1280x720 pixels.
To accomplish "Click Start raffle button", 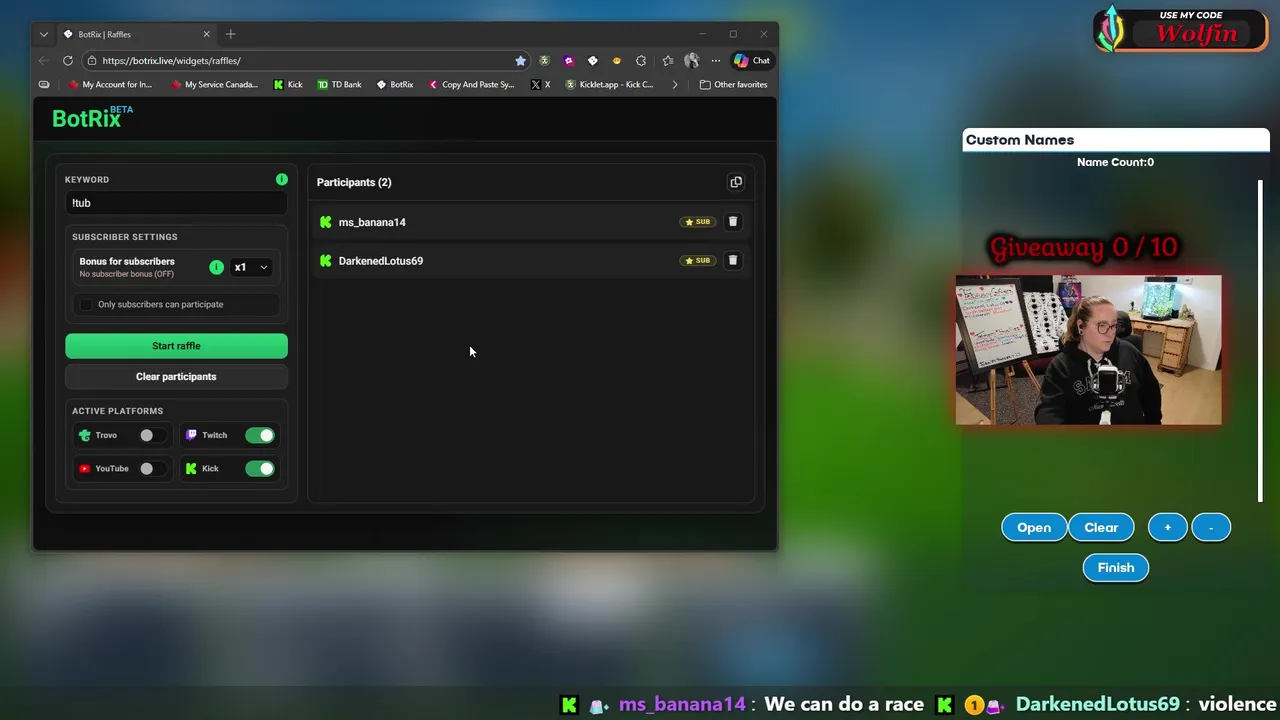I will [x=176, y=346].
